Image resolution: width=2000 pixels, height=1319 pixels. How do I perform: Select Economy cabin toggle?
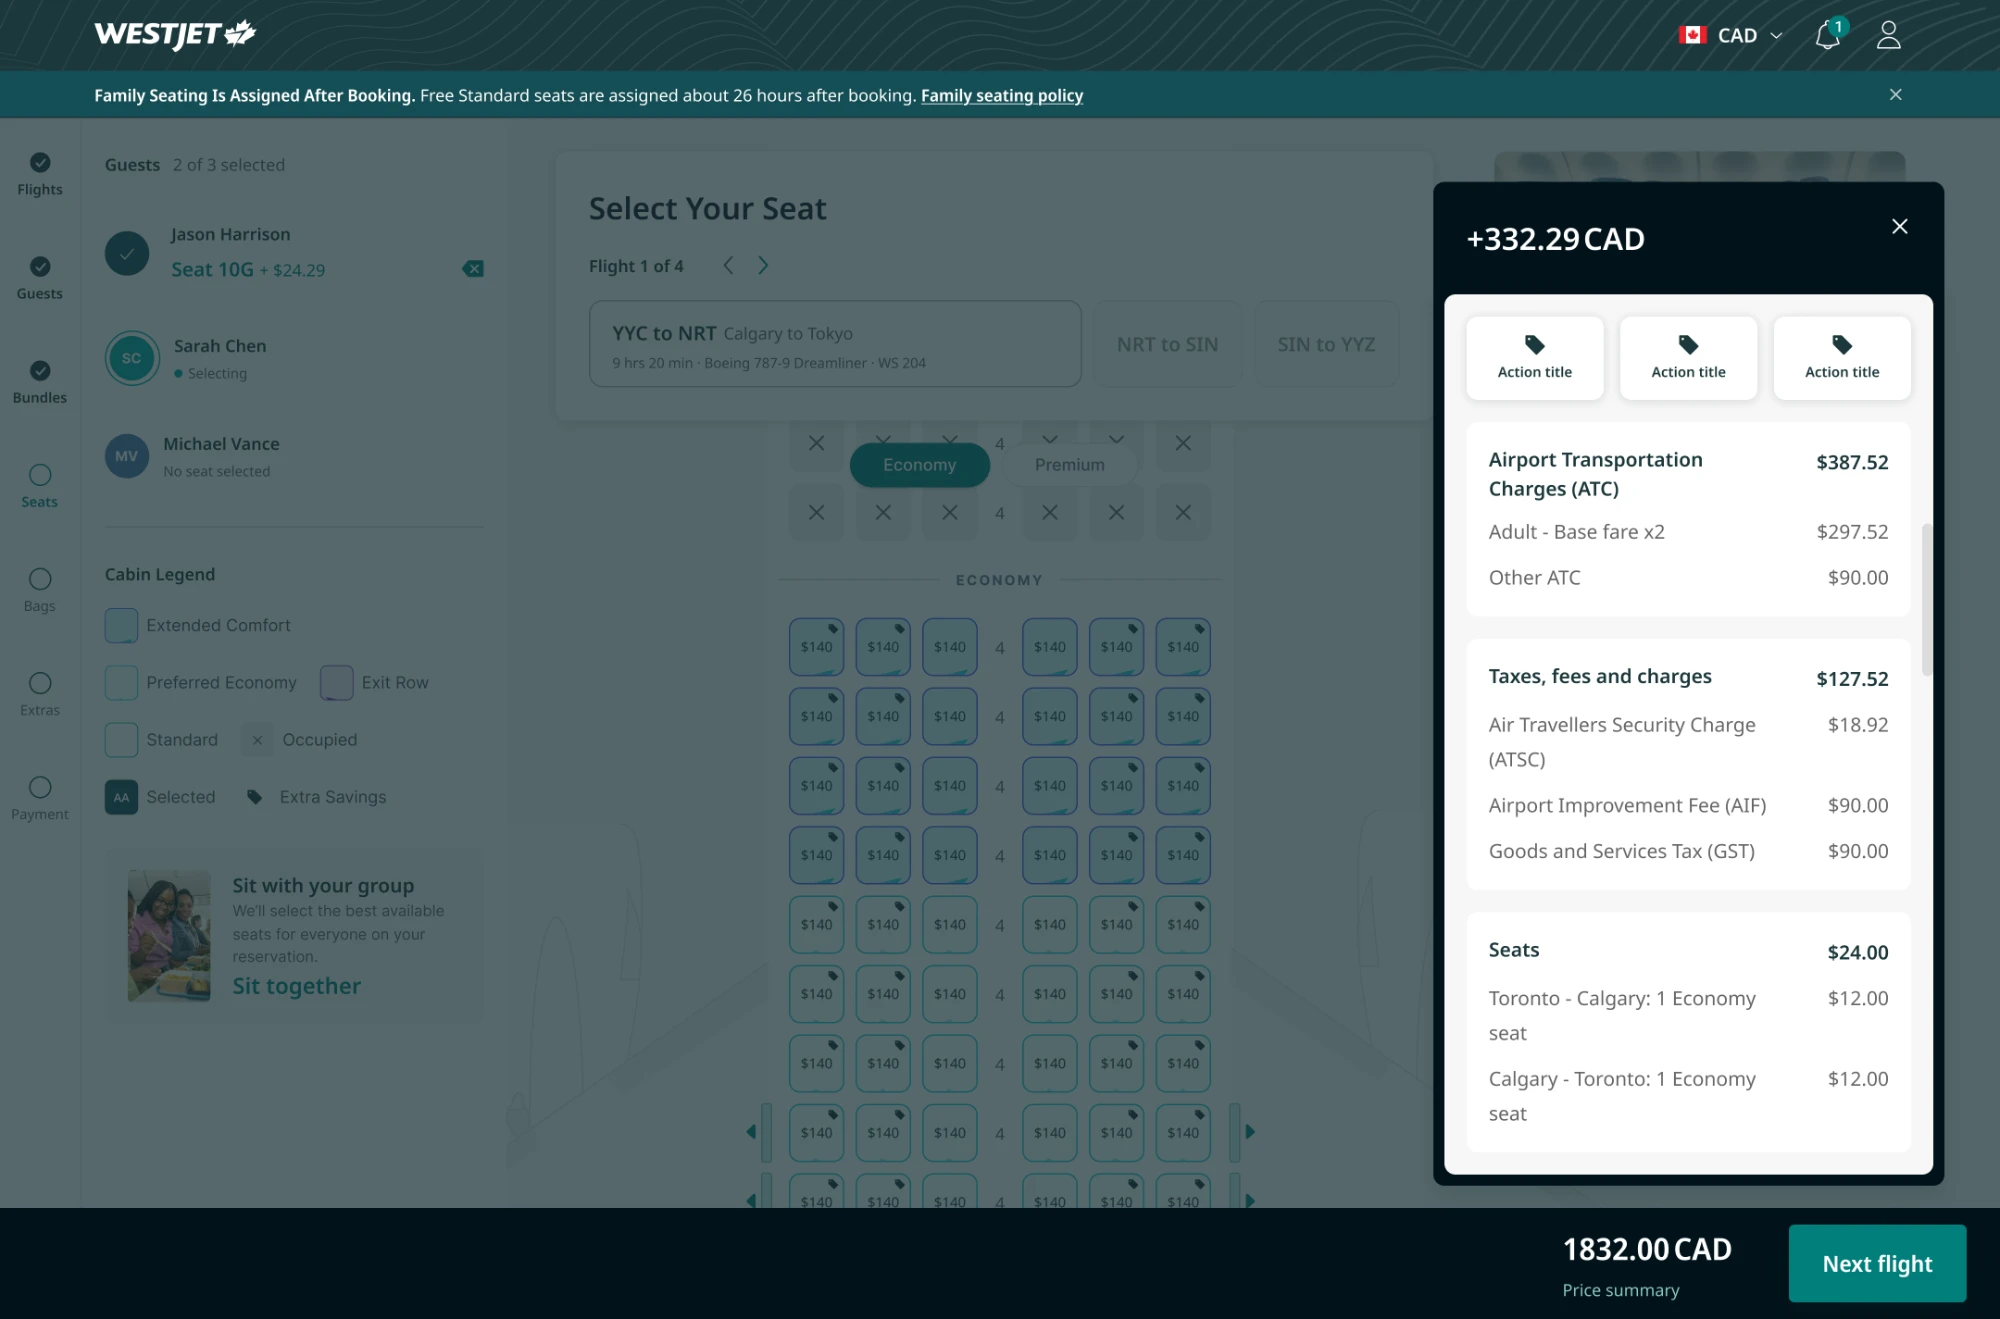(919, 465)
